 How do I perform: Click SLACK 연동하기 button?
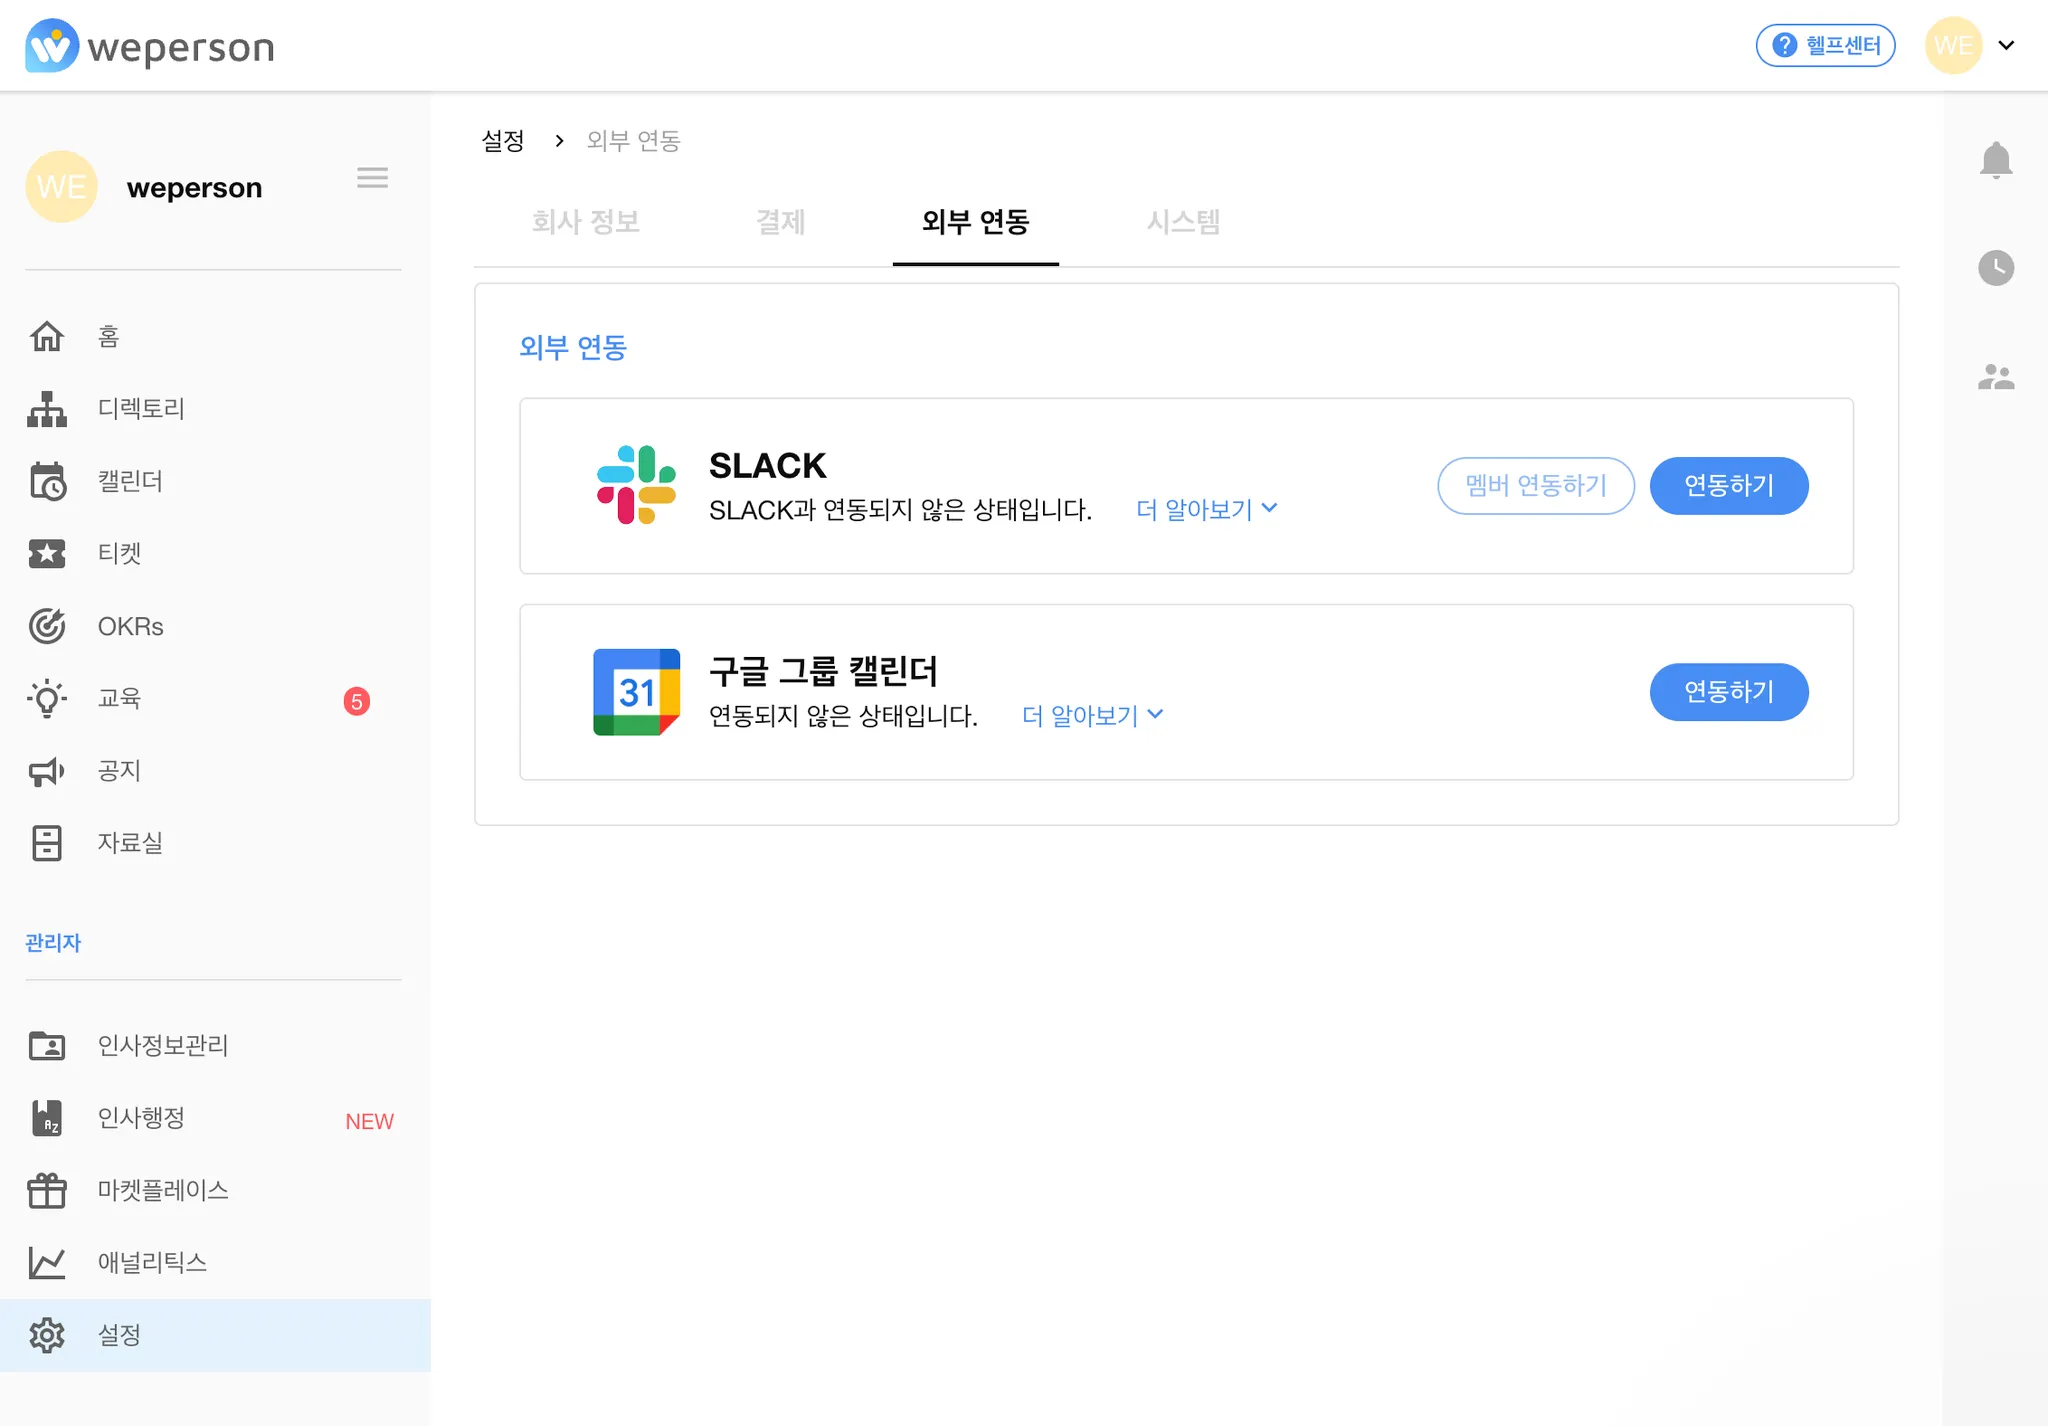[1728, 486]
